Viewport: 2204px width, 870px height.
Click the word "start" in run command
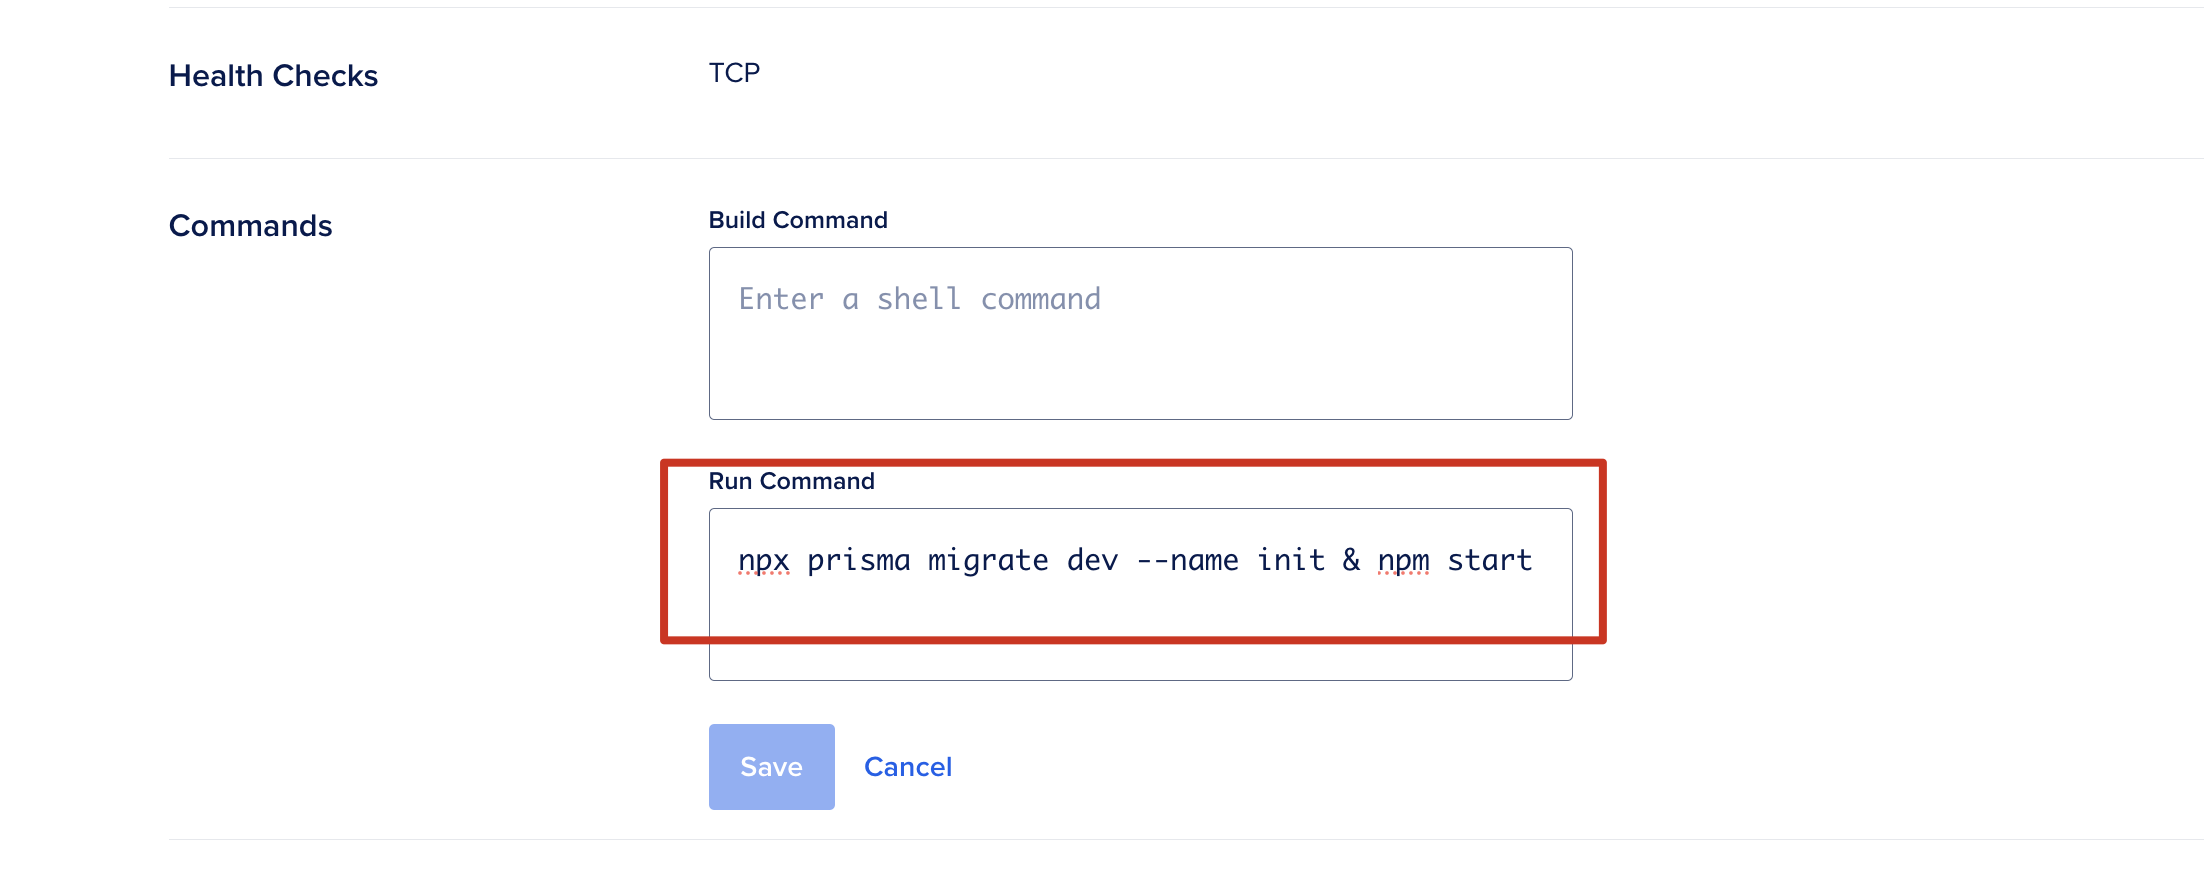(1489, 561)
